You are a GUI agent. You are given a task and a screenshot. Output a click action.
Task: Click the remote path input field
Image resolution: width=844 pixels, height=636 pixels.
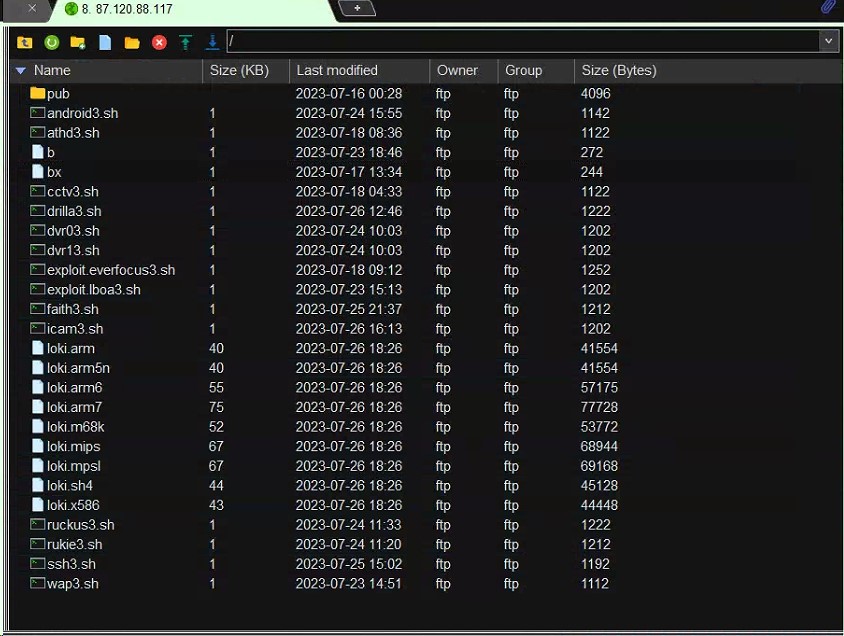(x=520, y=41)
